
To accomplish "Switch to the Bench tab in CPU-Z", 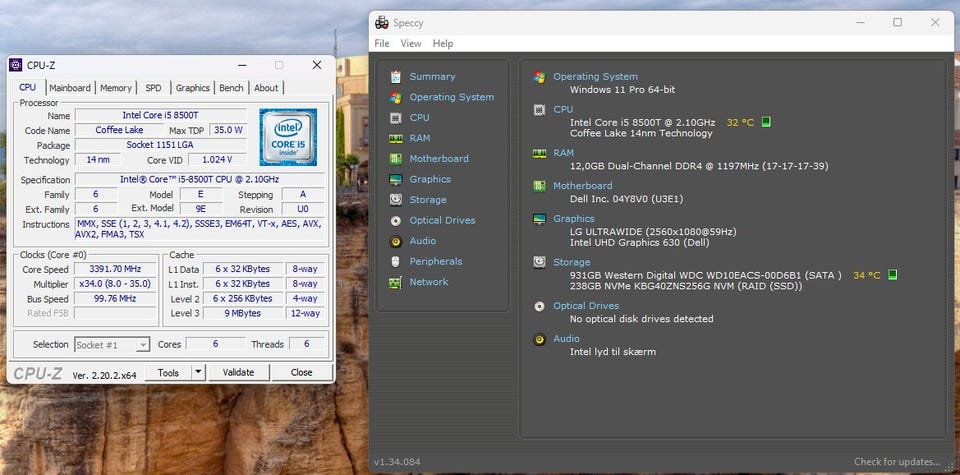I will [231, 88].
